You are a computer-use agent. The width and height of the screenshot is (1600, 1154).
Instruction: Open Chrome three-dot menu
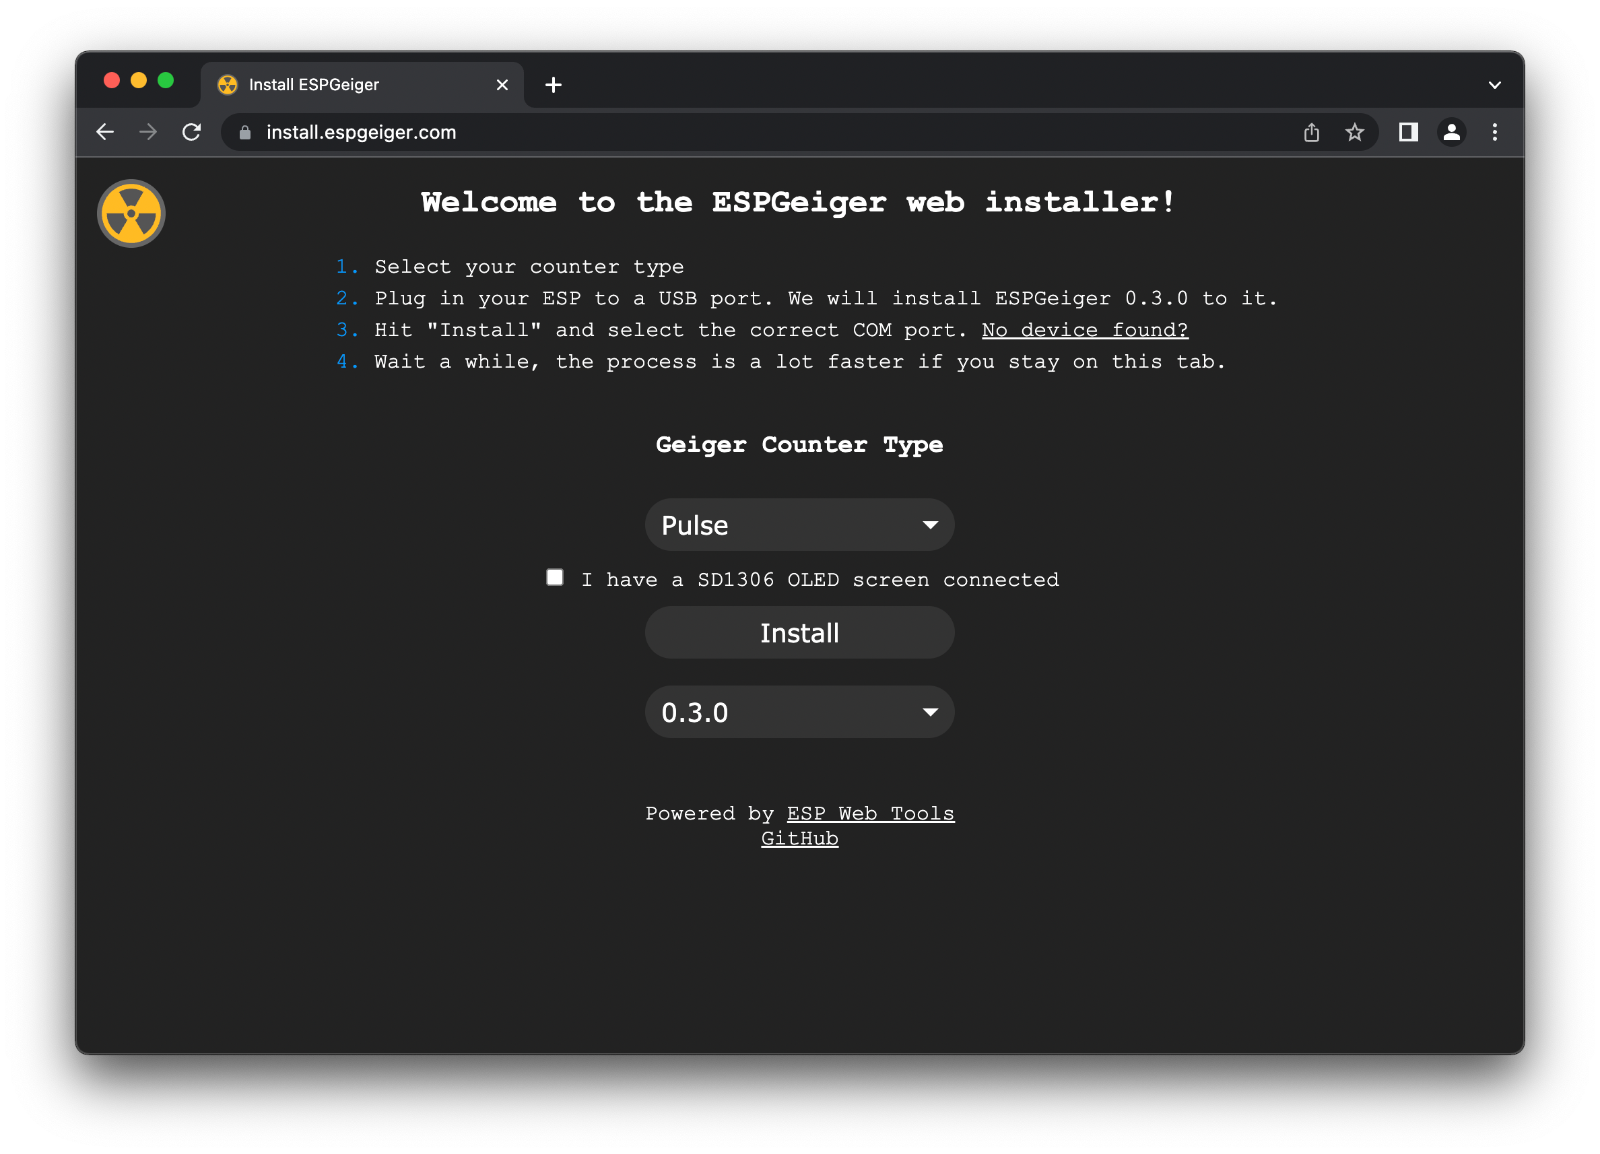pos(1495,132)
